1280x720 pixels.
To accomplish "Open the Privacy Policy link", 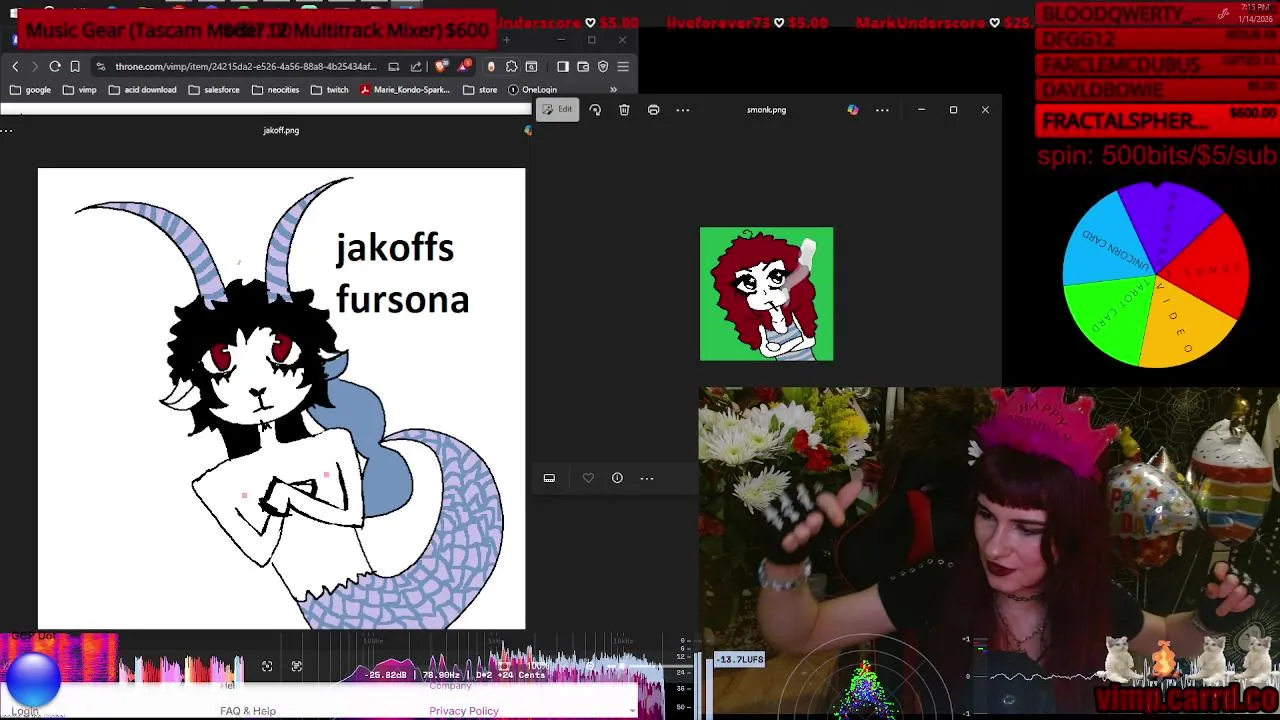I will [464, 711].
